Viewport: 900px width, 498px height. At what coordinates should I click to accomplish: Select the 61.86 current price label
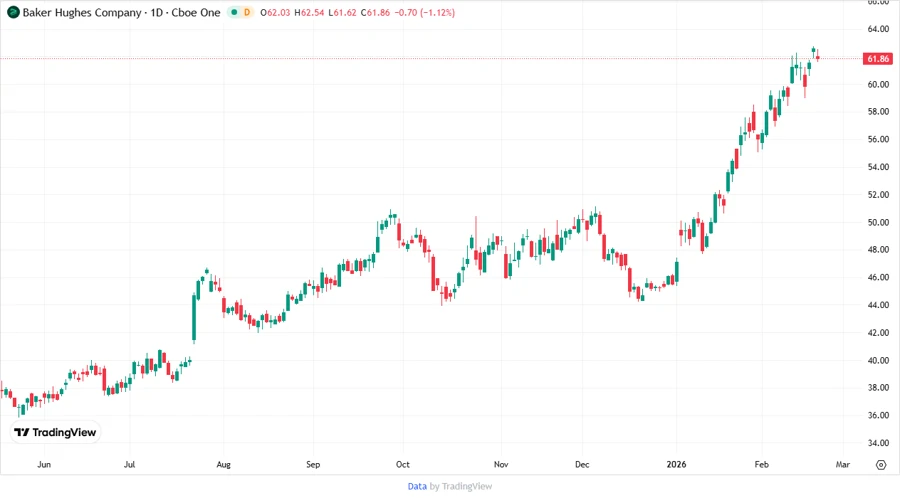878,59
